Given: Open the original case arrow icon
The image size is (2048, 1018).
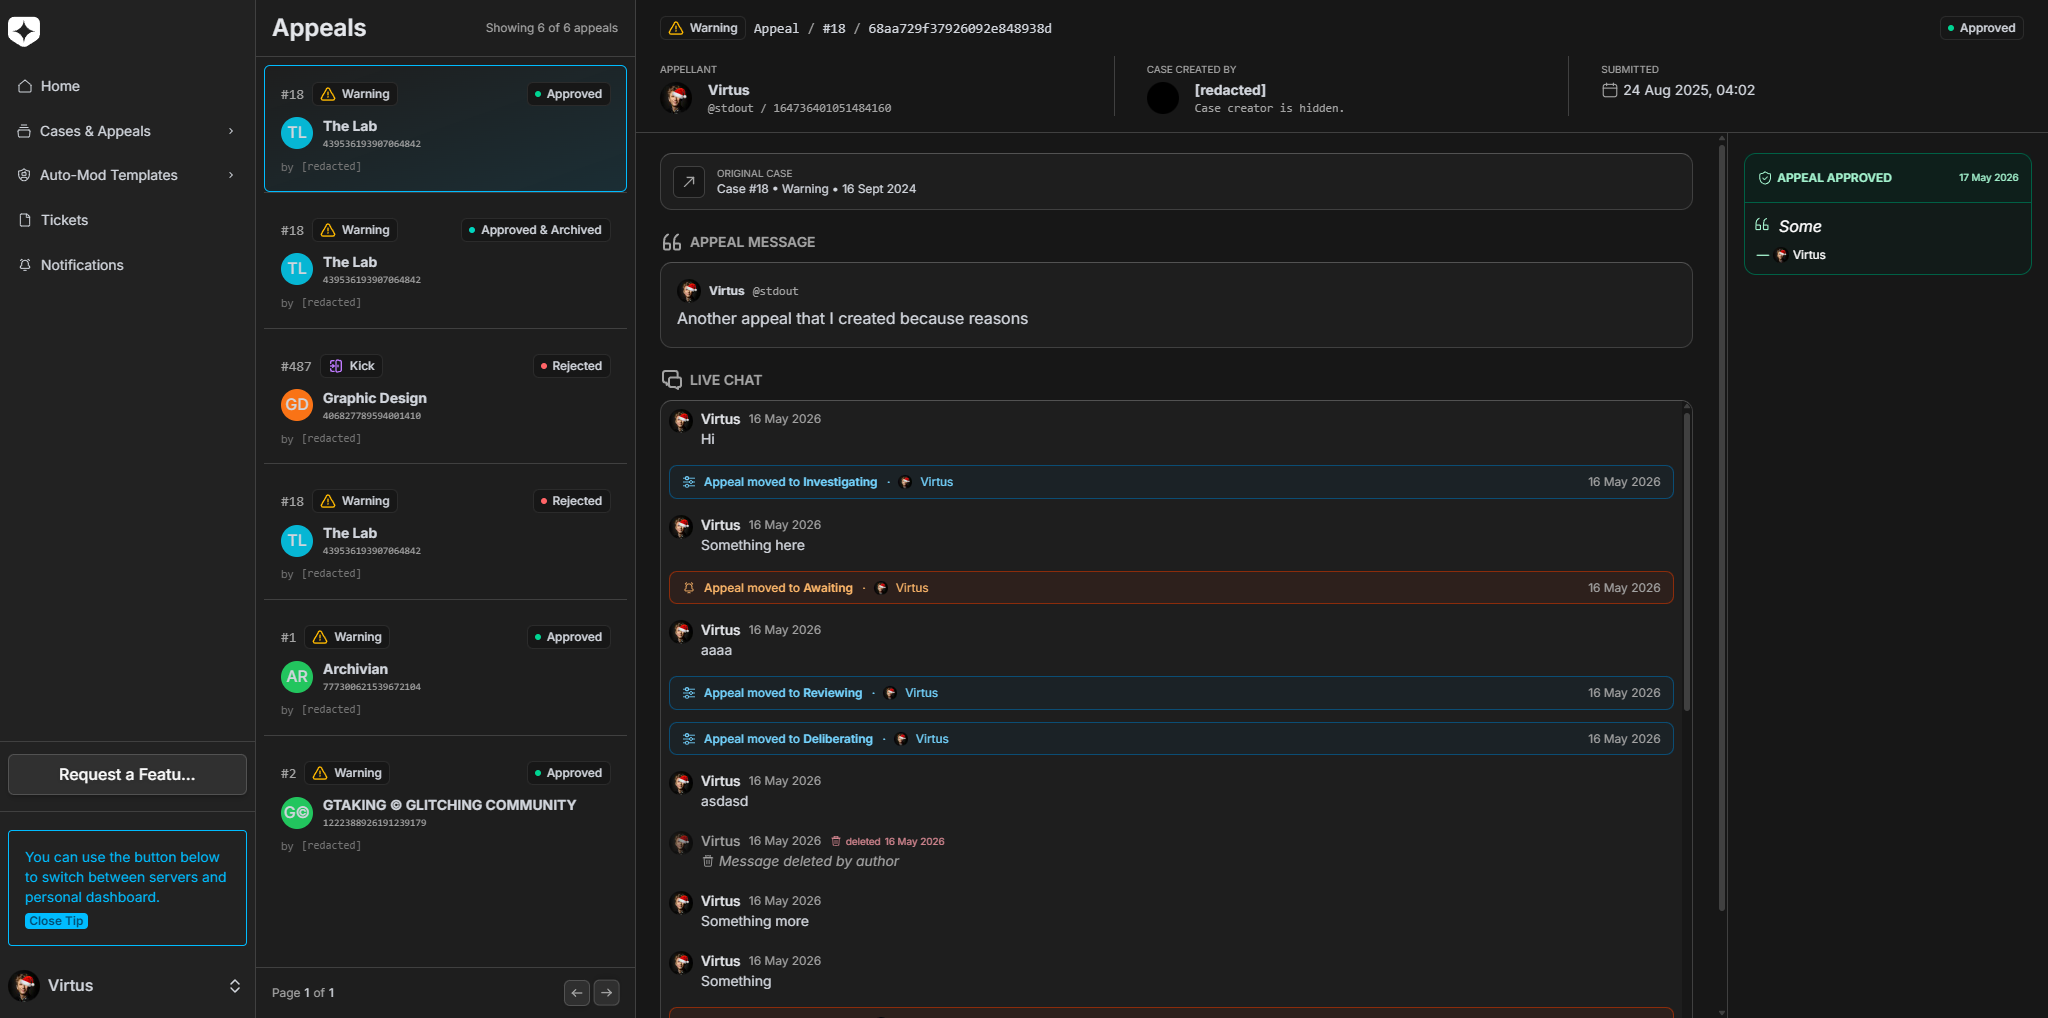Looking at the screenshot, I should (689, 182).
